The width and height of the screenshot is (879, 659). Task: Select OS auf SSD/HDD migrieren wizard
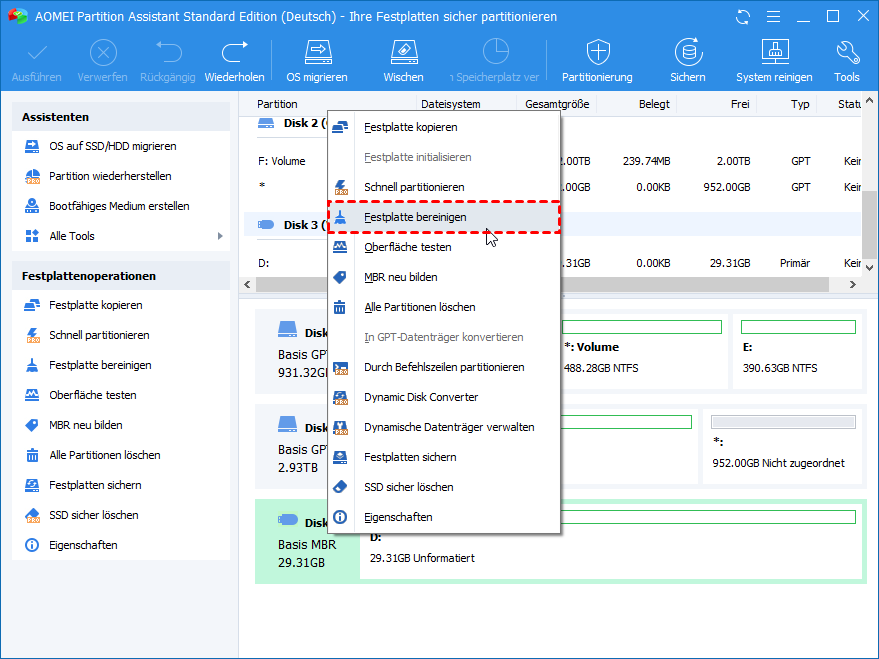pyautogui.click(x=112, y=146)
